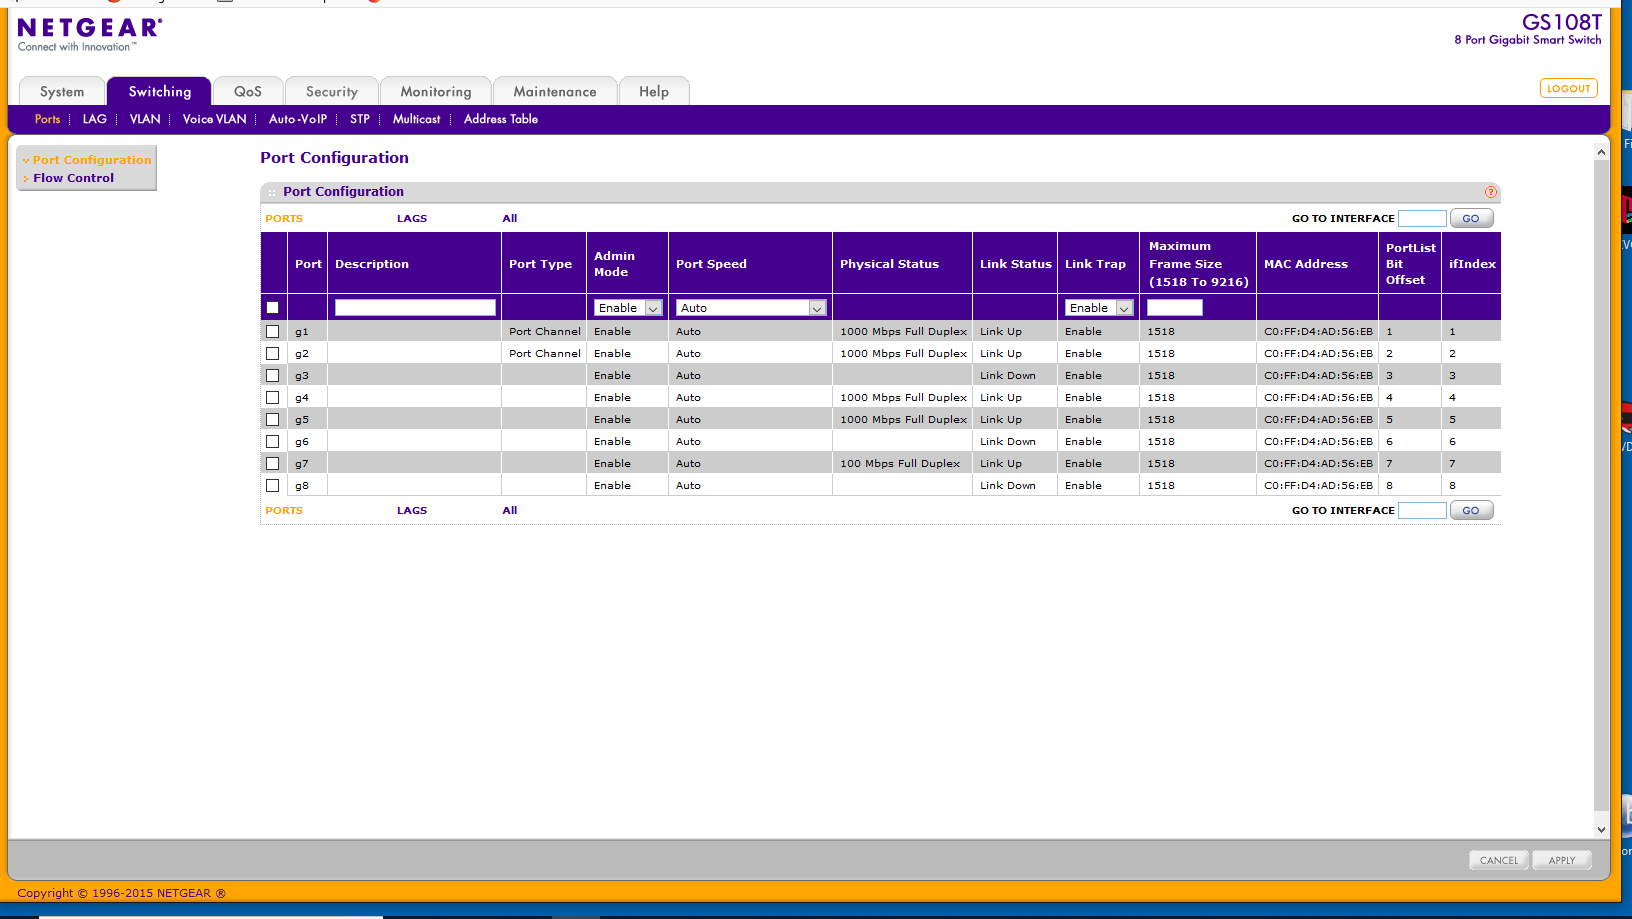Click the LOGOUT button

click(1568, 88)
